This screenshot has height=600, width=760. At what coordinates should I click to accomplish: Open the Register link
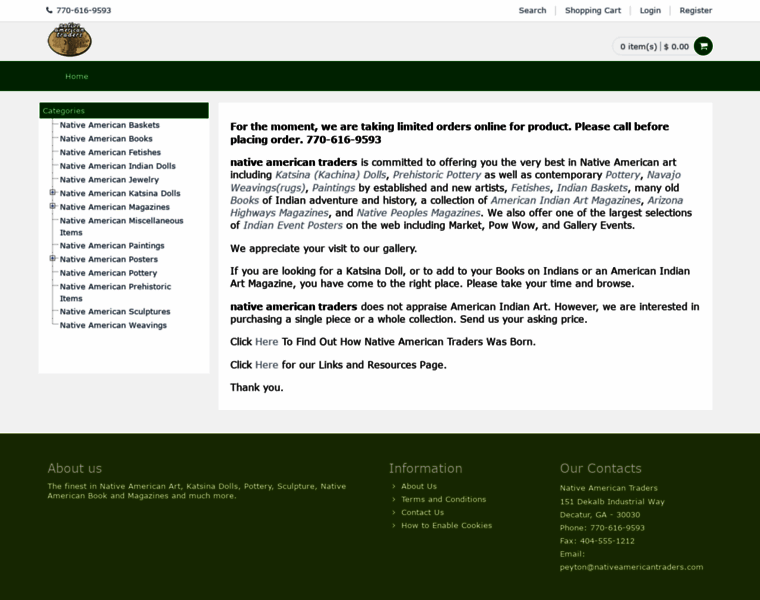696,10
